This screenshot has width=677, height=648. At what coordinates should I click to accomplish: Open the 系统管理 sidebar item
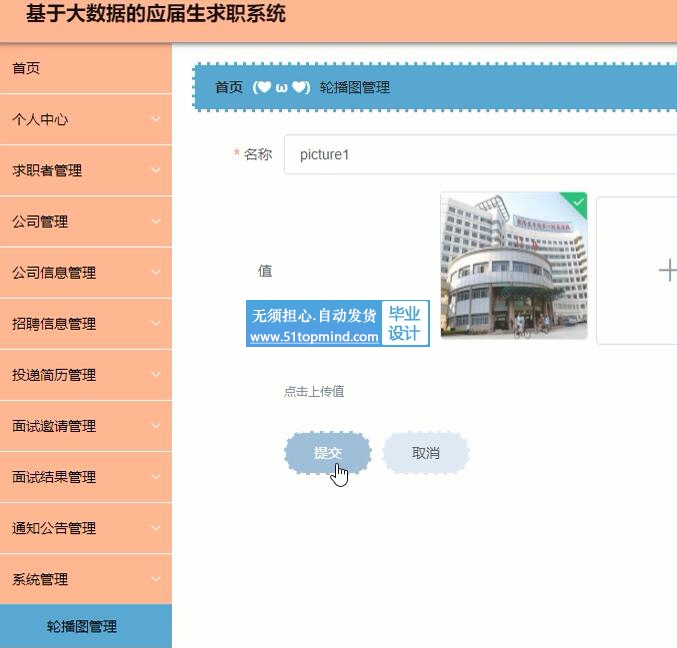[85, 579]
